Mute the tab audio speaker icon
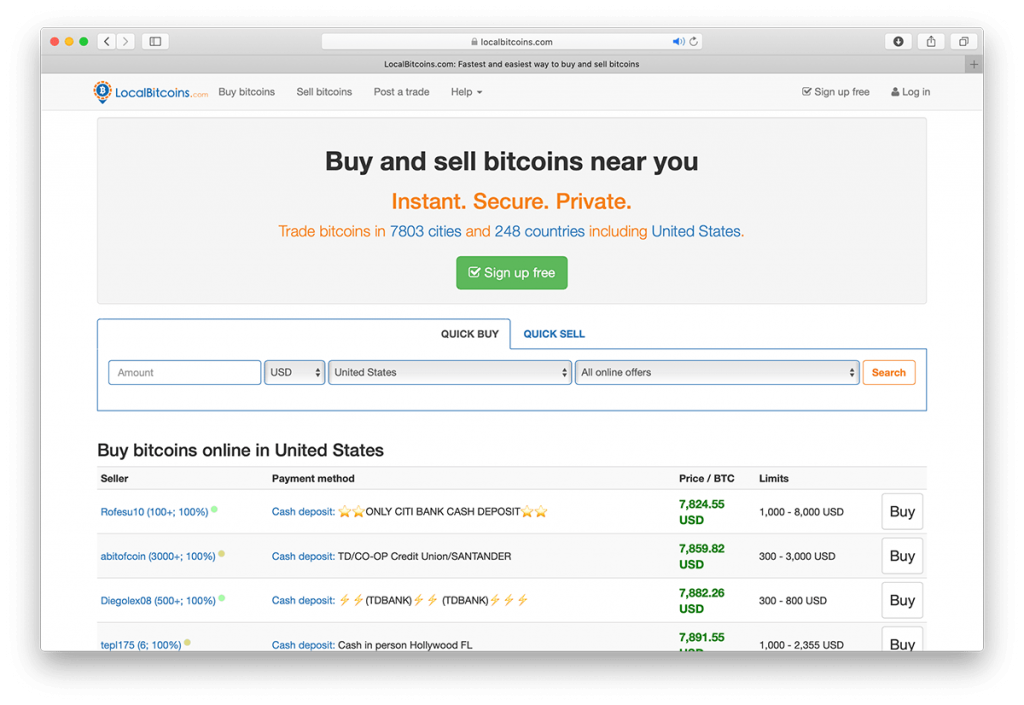The width and height of the screenshot is (1024, 705). [x=679, y=41]
